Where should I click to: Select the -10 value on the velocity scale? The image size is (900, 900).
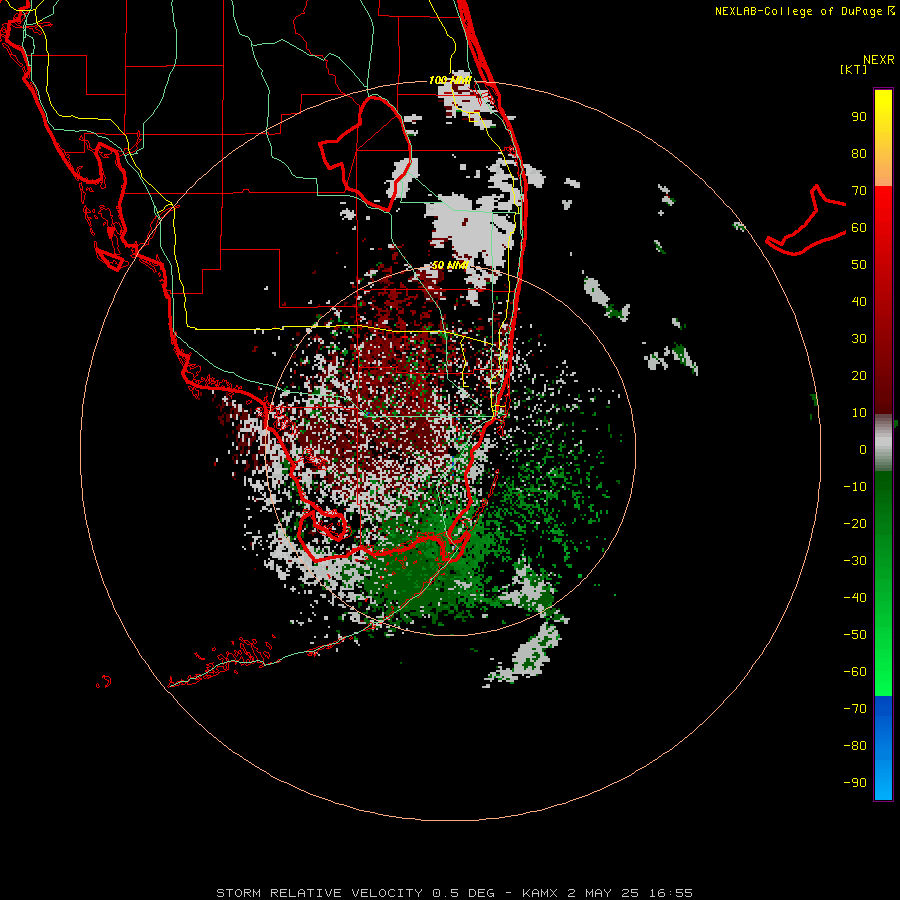point(855,487)
